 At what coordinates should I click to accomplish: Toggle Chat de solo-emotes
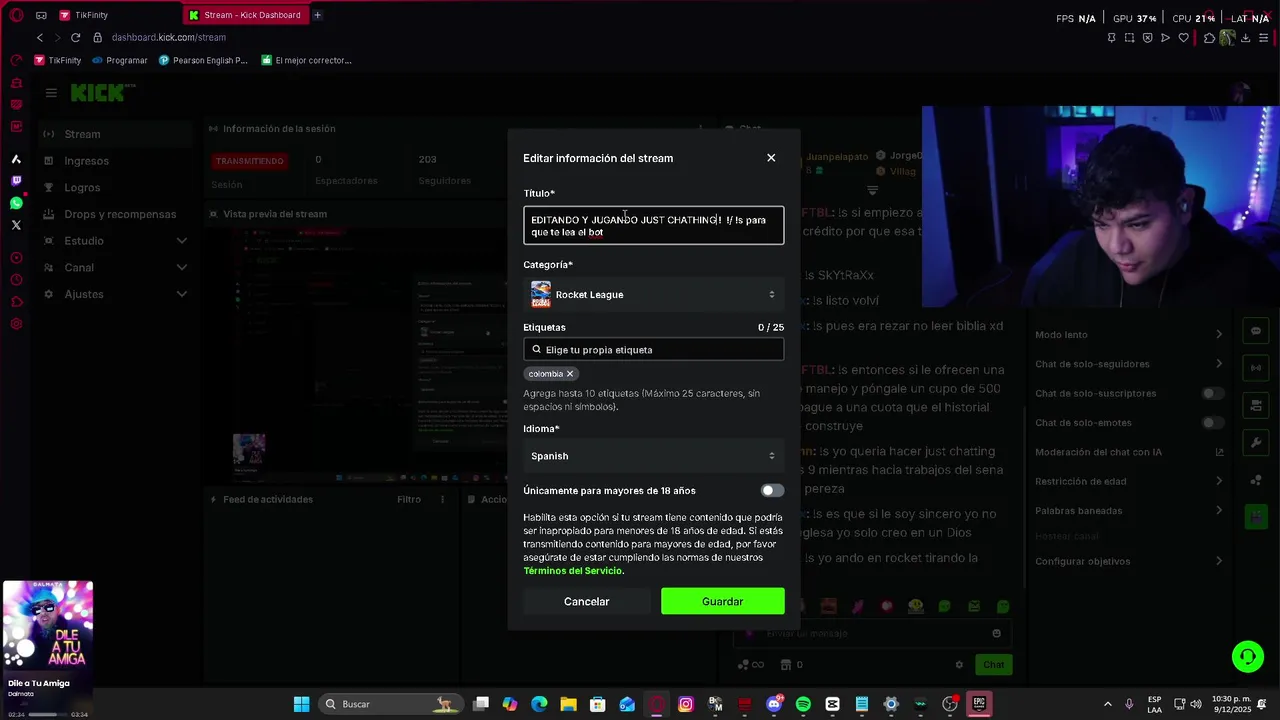pos(1213,423)
